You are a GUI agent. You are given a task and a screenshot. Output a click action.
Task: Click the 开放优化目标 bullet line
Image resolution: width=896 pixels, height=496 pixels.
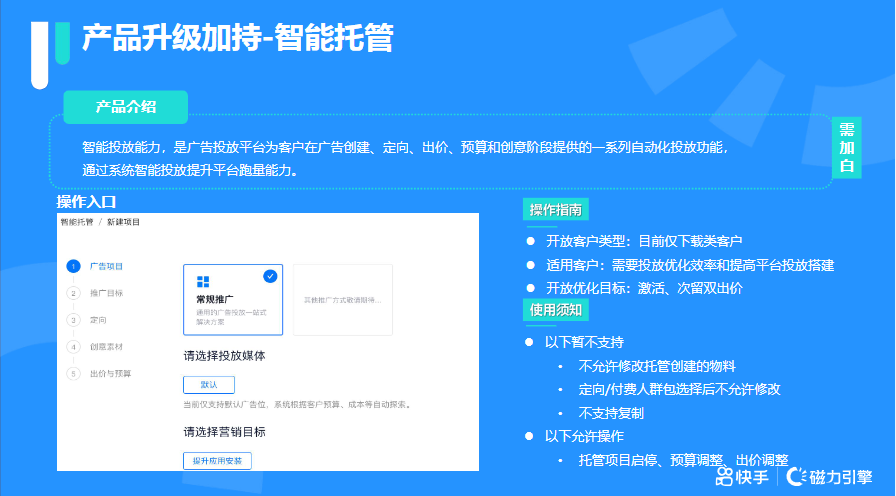tap(634, 288)
